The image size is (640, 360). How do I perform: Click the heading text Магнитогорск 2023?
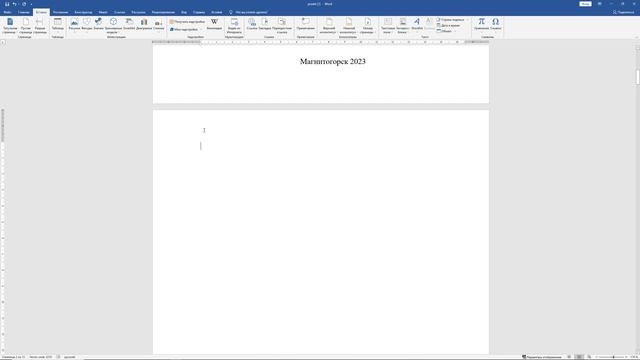tap(333, 61)
